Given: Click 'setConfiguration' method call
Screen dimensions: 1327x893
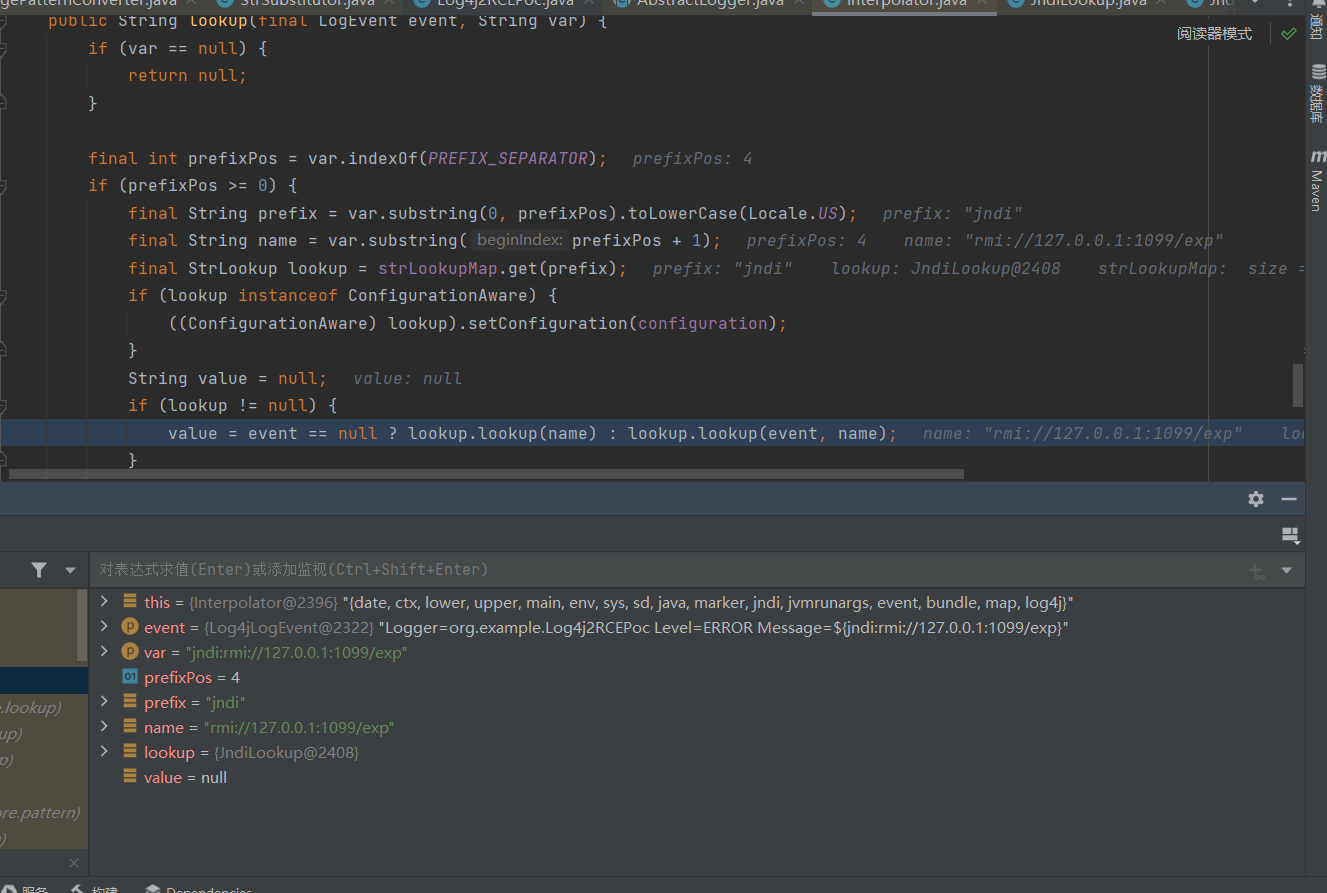Looking at the screenshot, I should click(x=548, y=323).
